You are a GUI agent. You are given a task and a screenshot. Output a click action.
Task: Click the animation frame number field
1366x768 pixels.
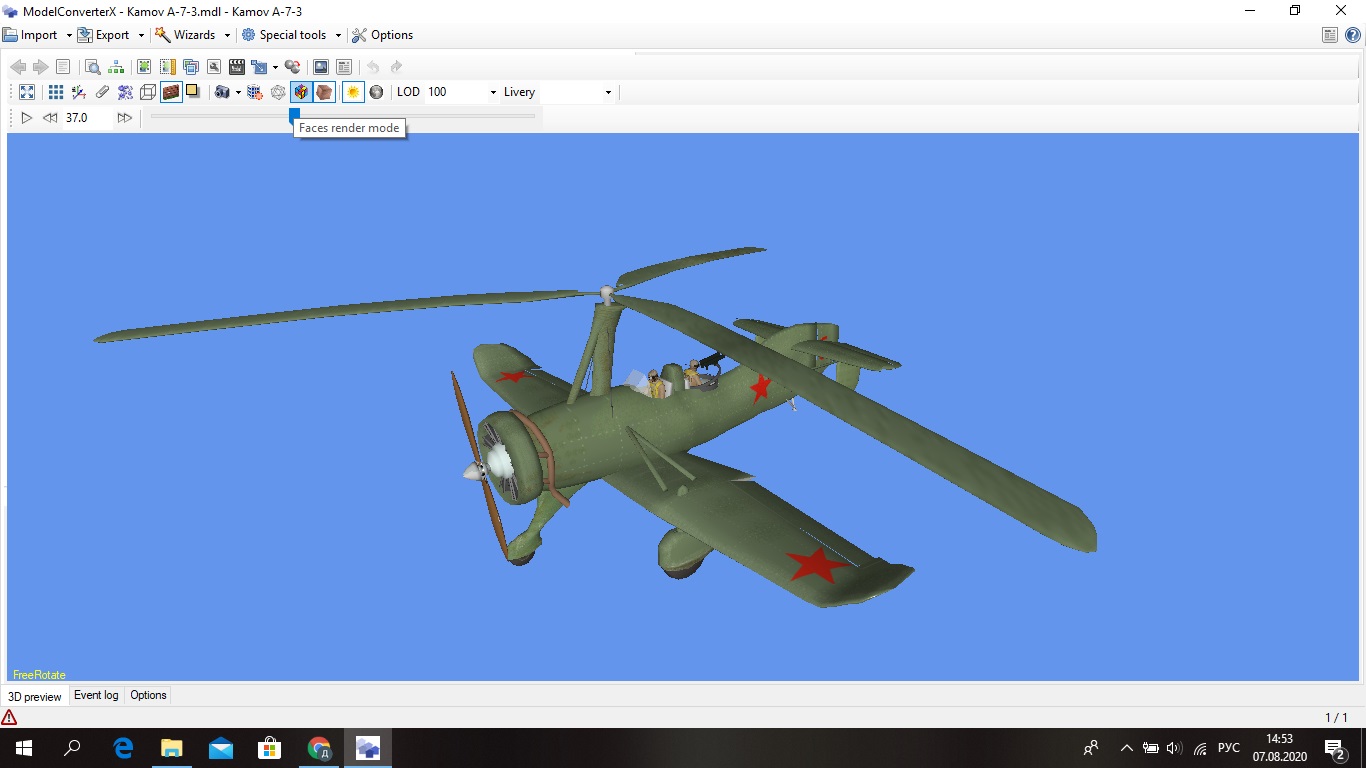click(85, 118)
